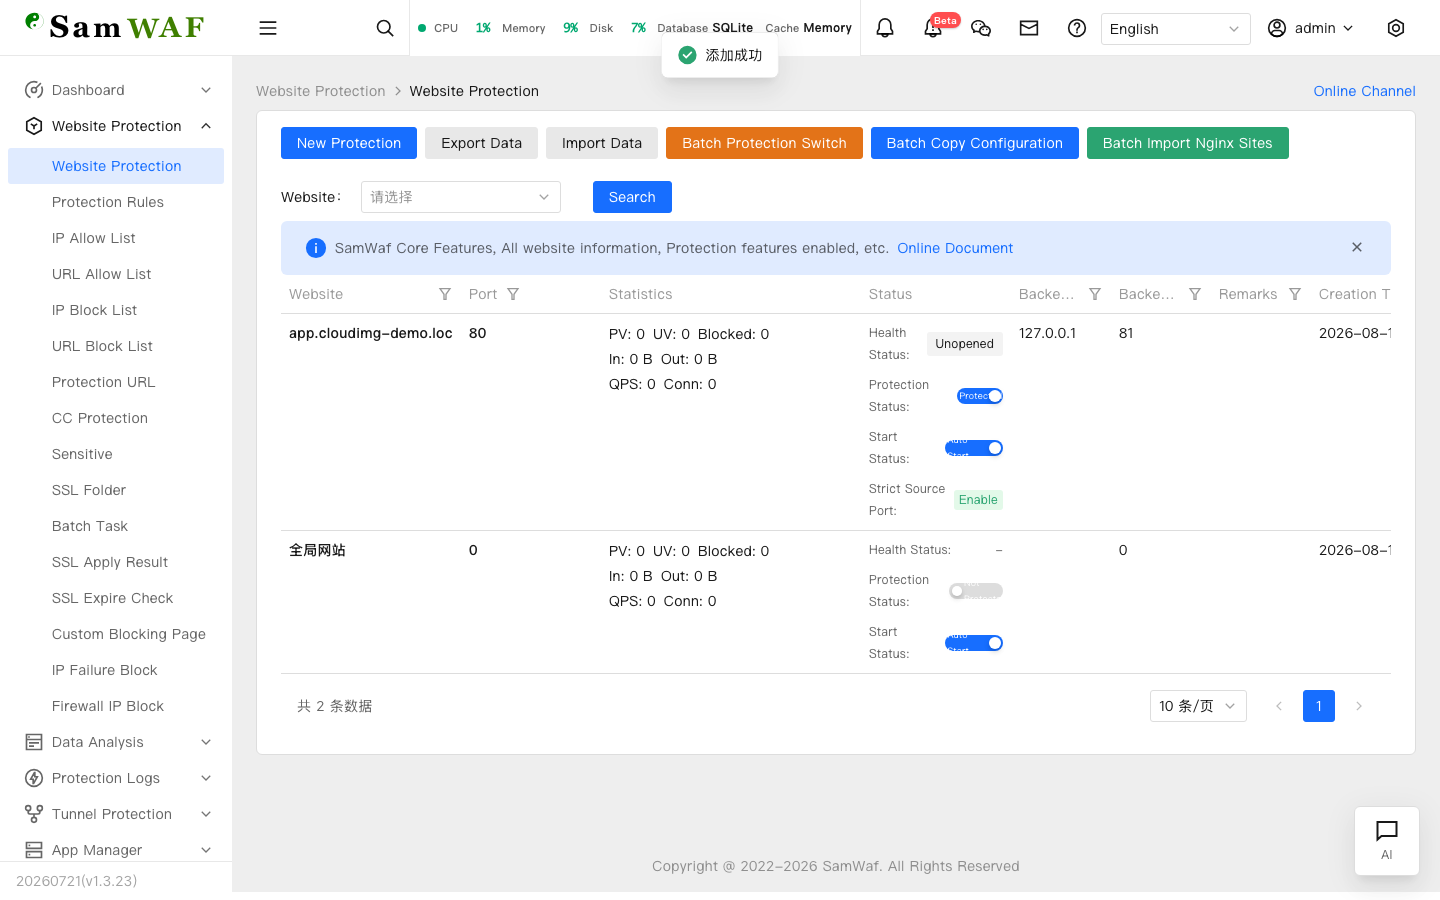1440x900 pixels.
Task: Open the Online Channel link
Action: pos(1364,91)
